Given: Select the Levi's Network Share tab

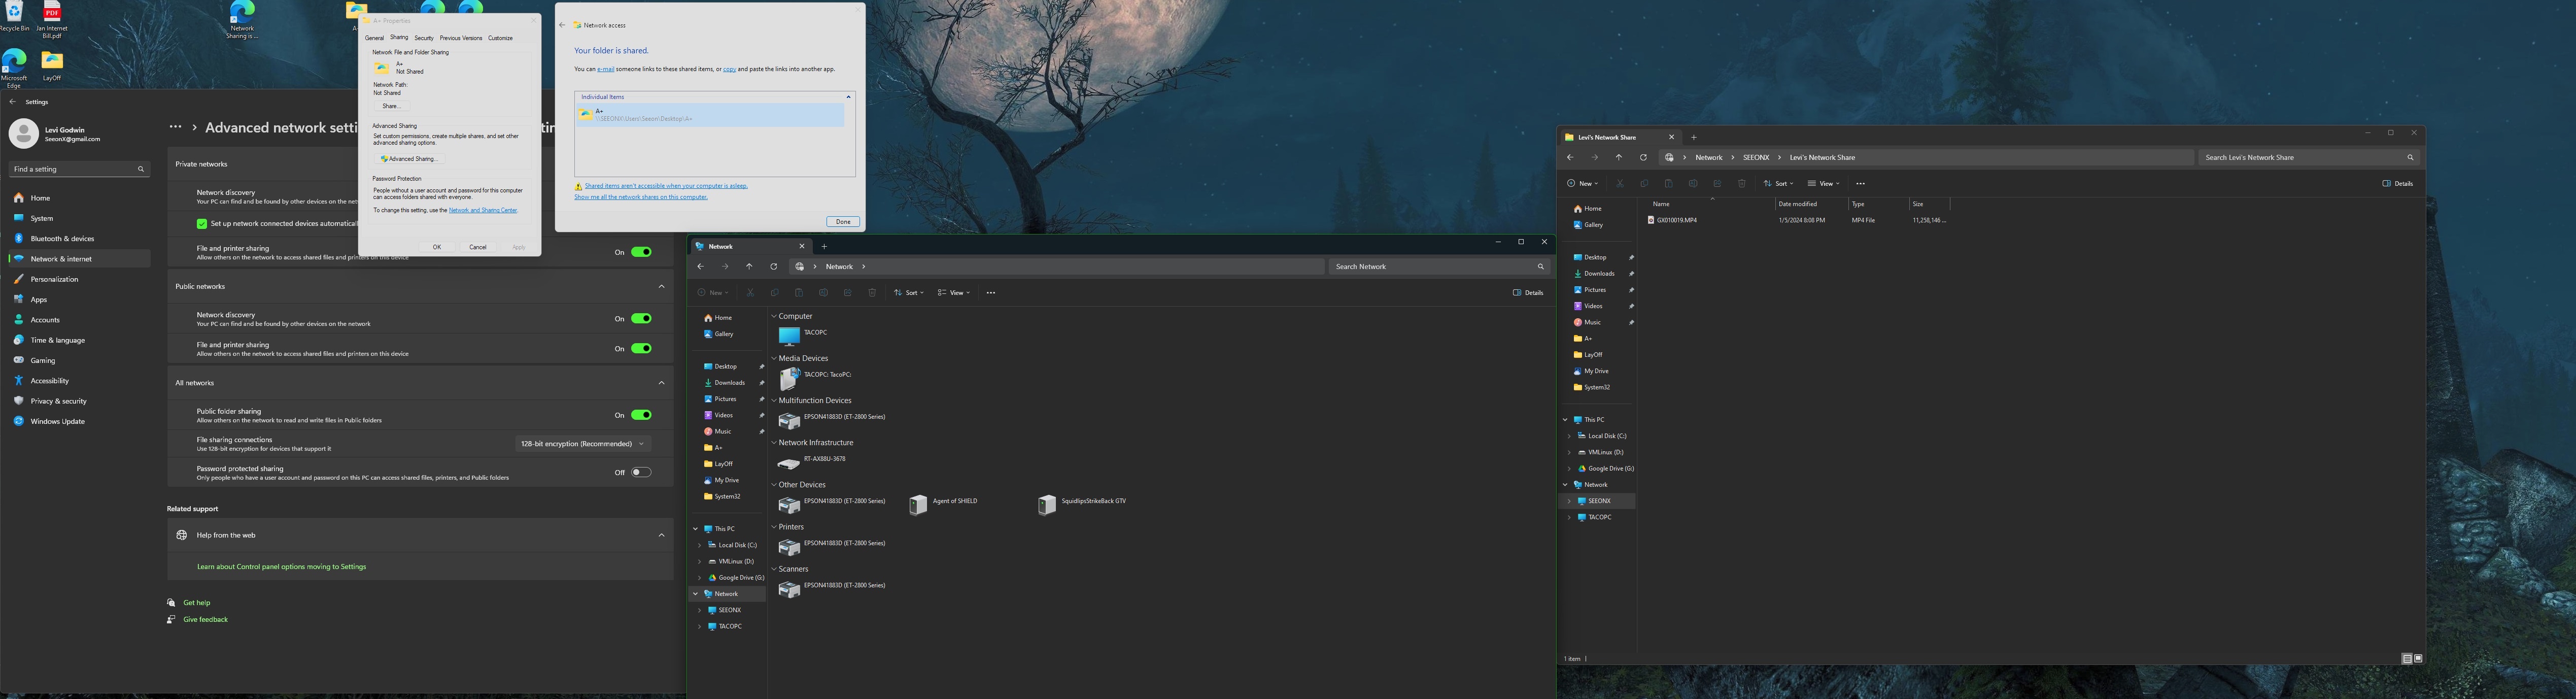Looking at the screenshot, I should pyautogui.click(x=1619, y=137).
